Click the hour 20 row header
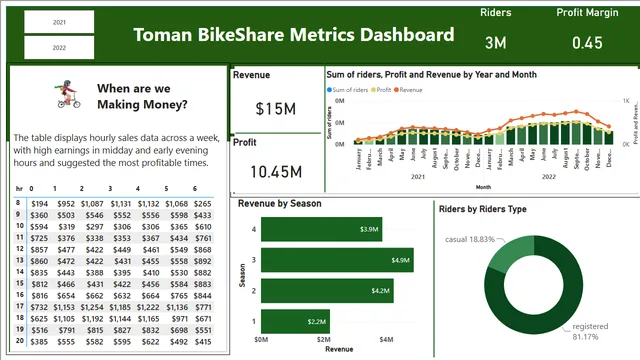This screenshot has height=360, width=640. coord(20,340)
